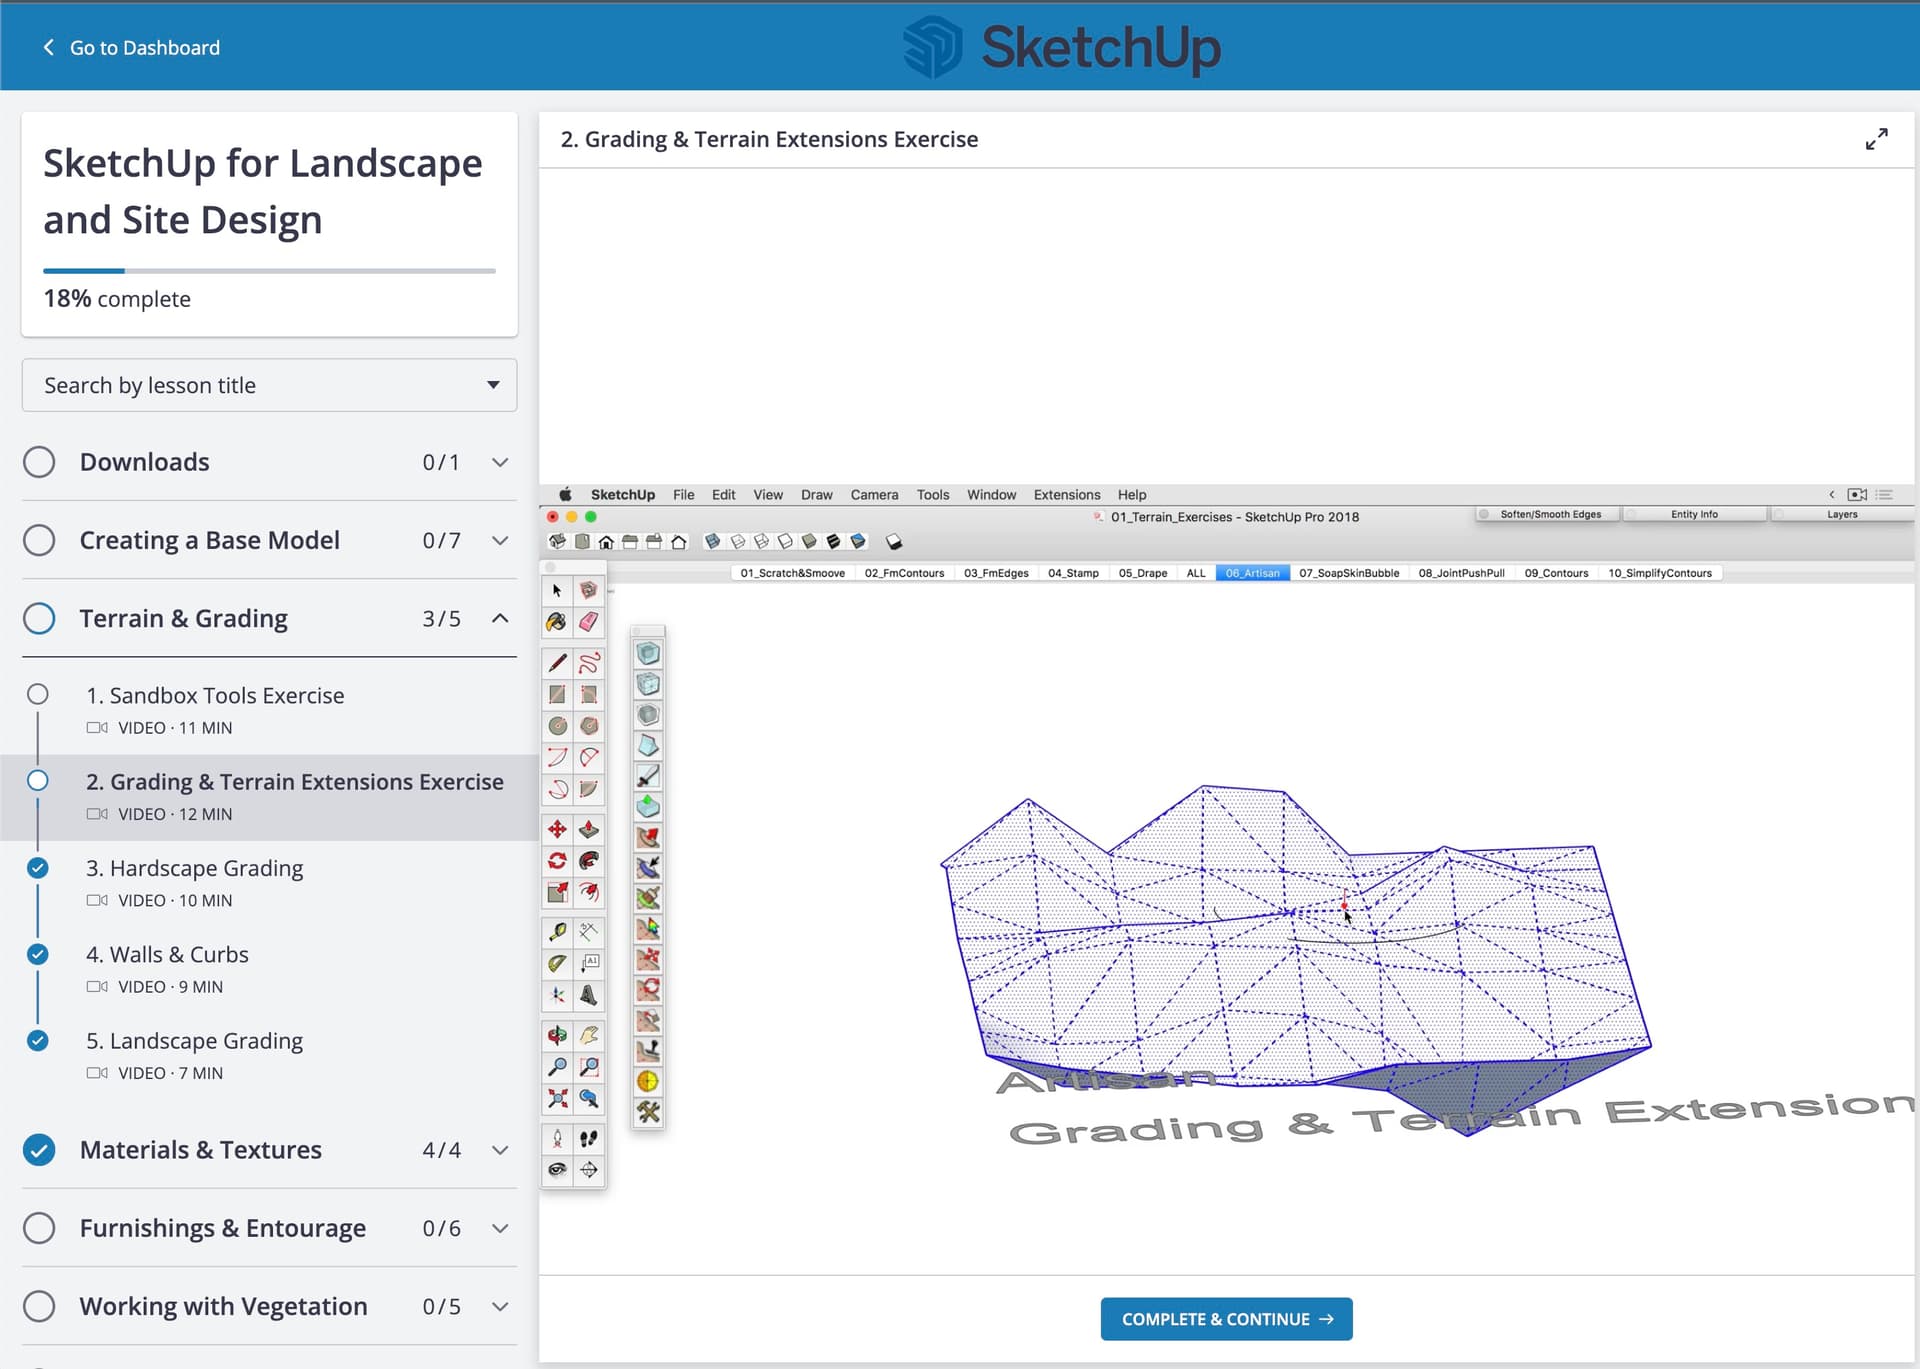Click Complete & Continue button
Viewport: 1920px width, 1369px height.
[x=1226, y=1319]
